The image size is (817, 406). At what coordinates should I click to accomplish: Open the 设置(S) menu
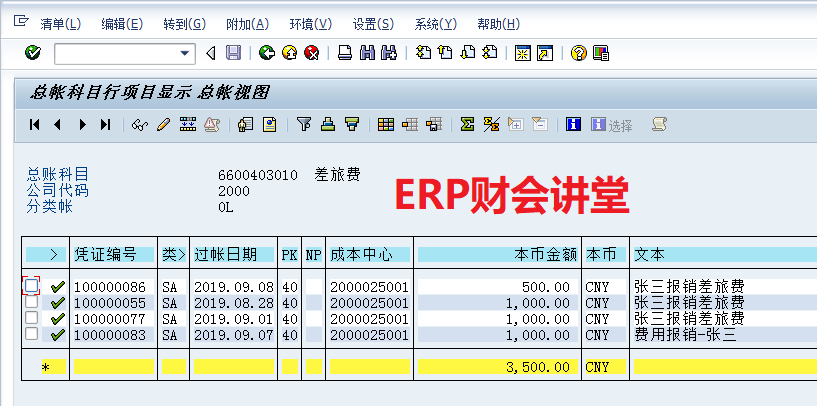373,24
